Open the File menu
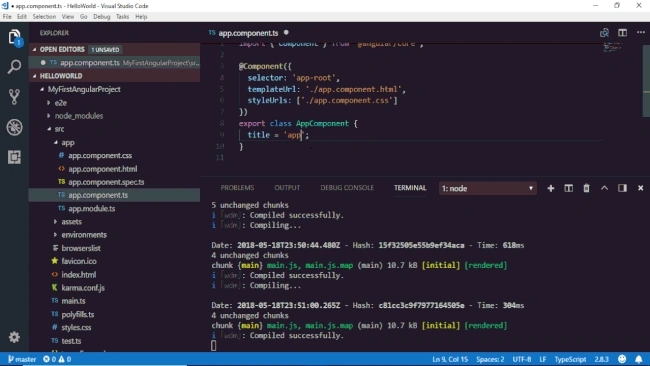 tap(7, 17)
